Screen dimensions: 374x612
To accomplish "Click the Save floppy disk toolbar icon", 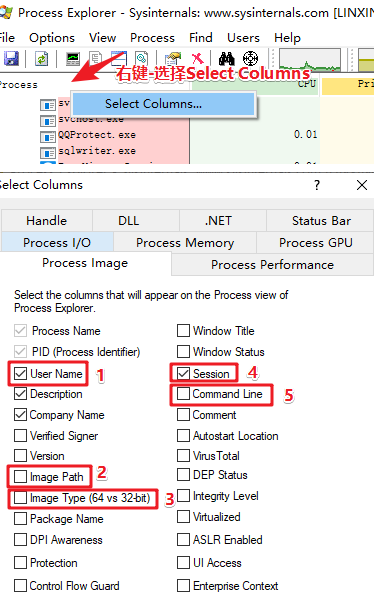I will point(11,59).
